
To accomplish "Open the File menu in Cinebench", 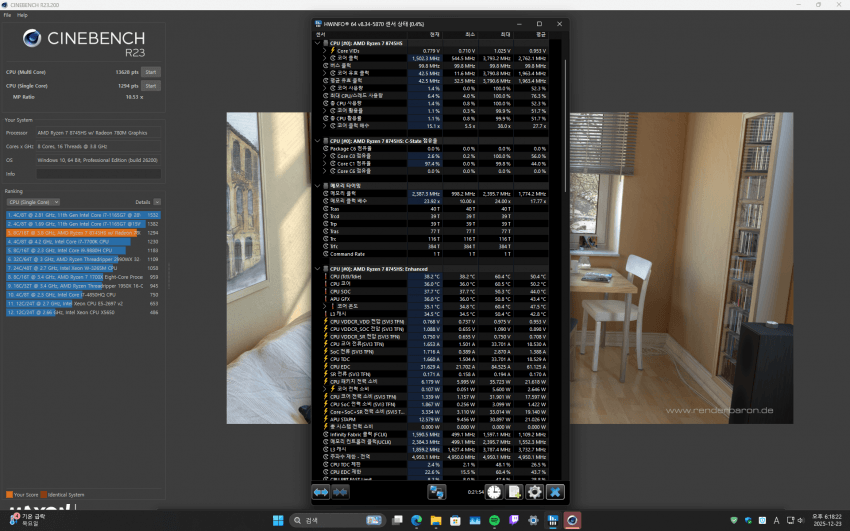I will pos(7,16).
